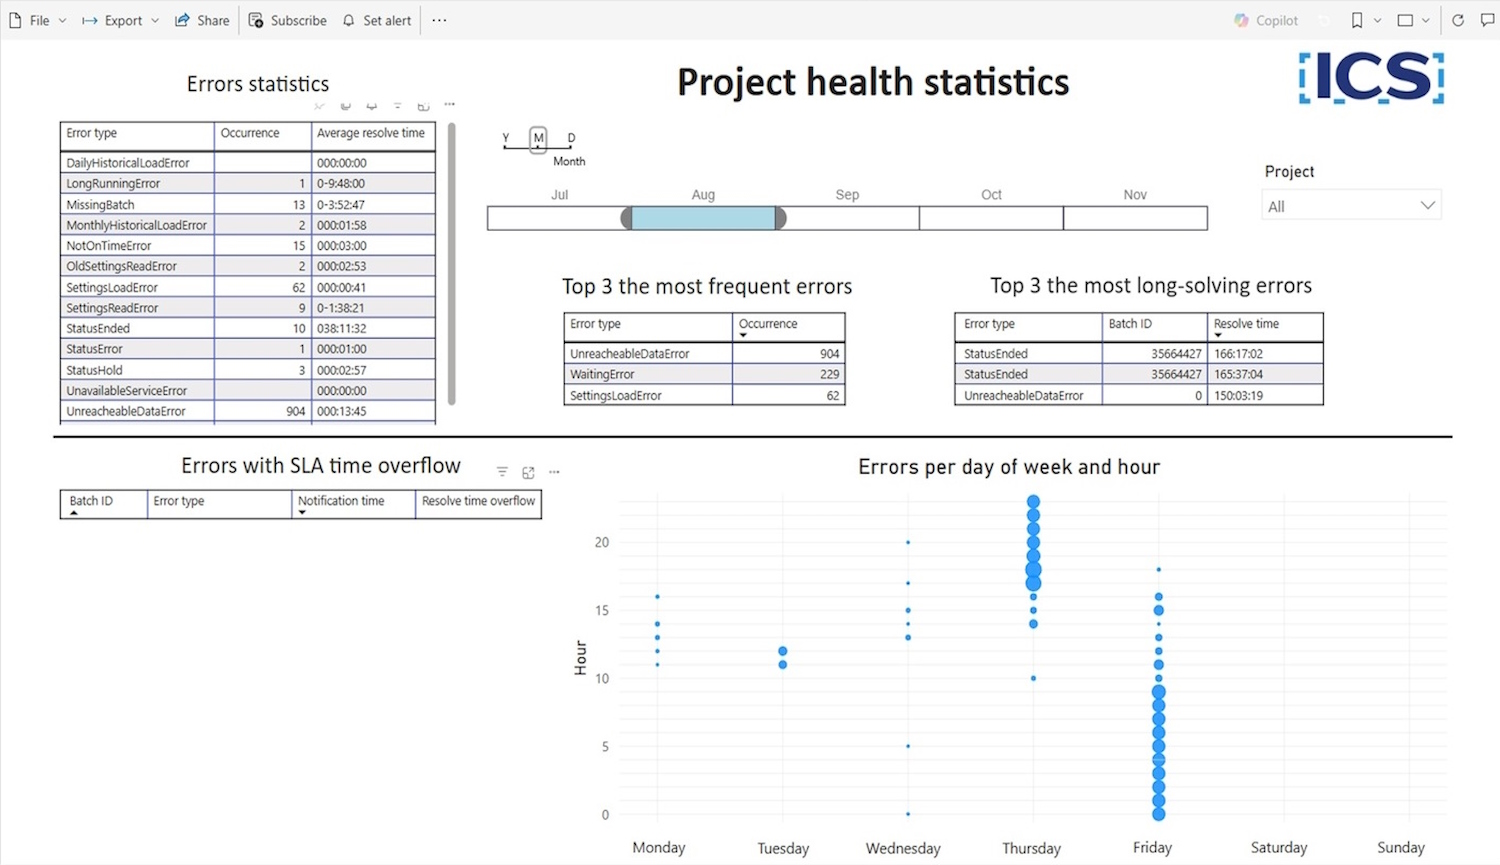This screenshot has width=1500, height=865.
Task: Click the Sep segment on timeline slider
Action: point(848,218)
